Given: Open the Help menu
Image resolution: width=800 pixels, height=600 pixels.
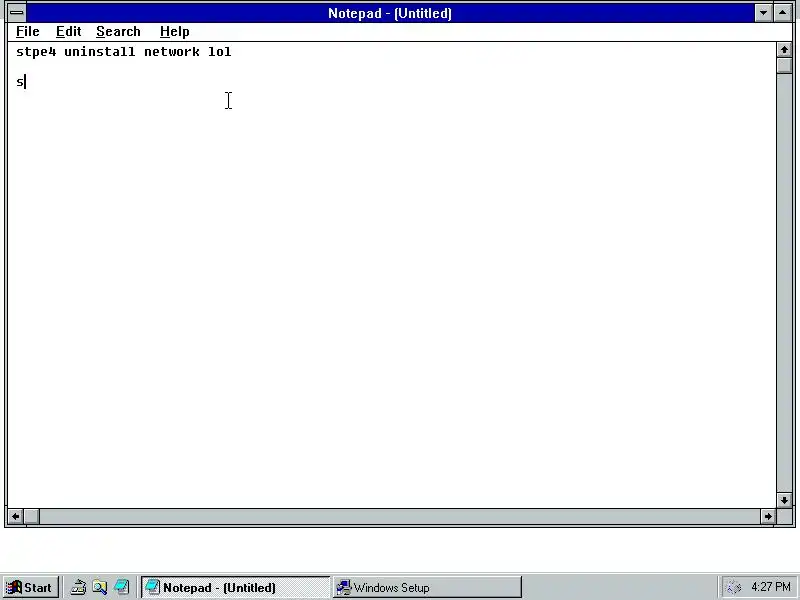Looking at the screenshot, I should (x=174, y=32).
